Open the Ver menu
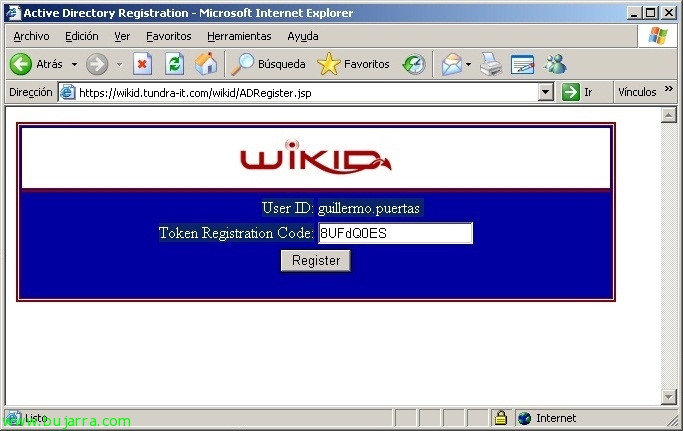 [122, 36]
